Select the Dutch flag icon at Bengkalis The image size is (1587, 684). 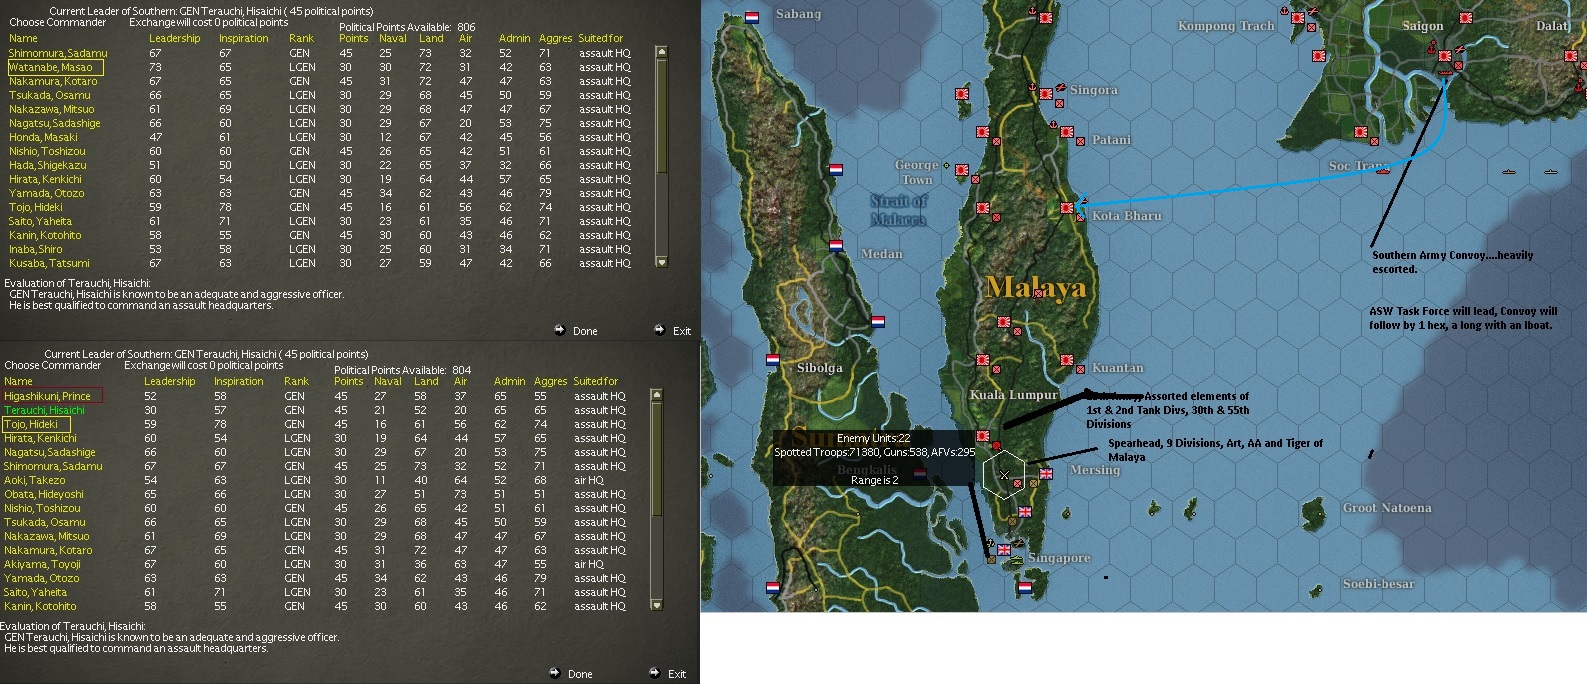920,474
